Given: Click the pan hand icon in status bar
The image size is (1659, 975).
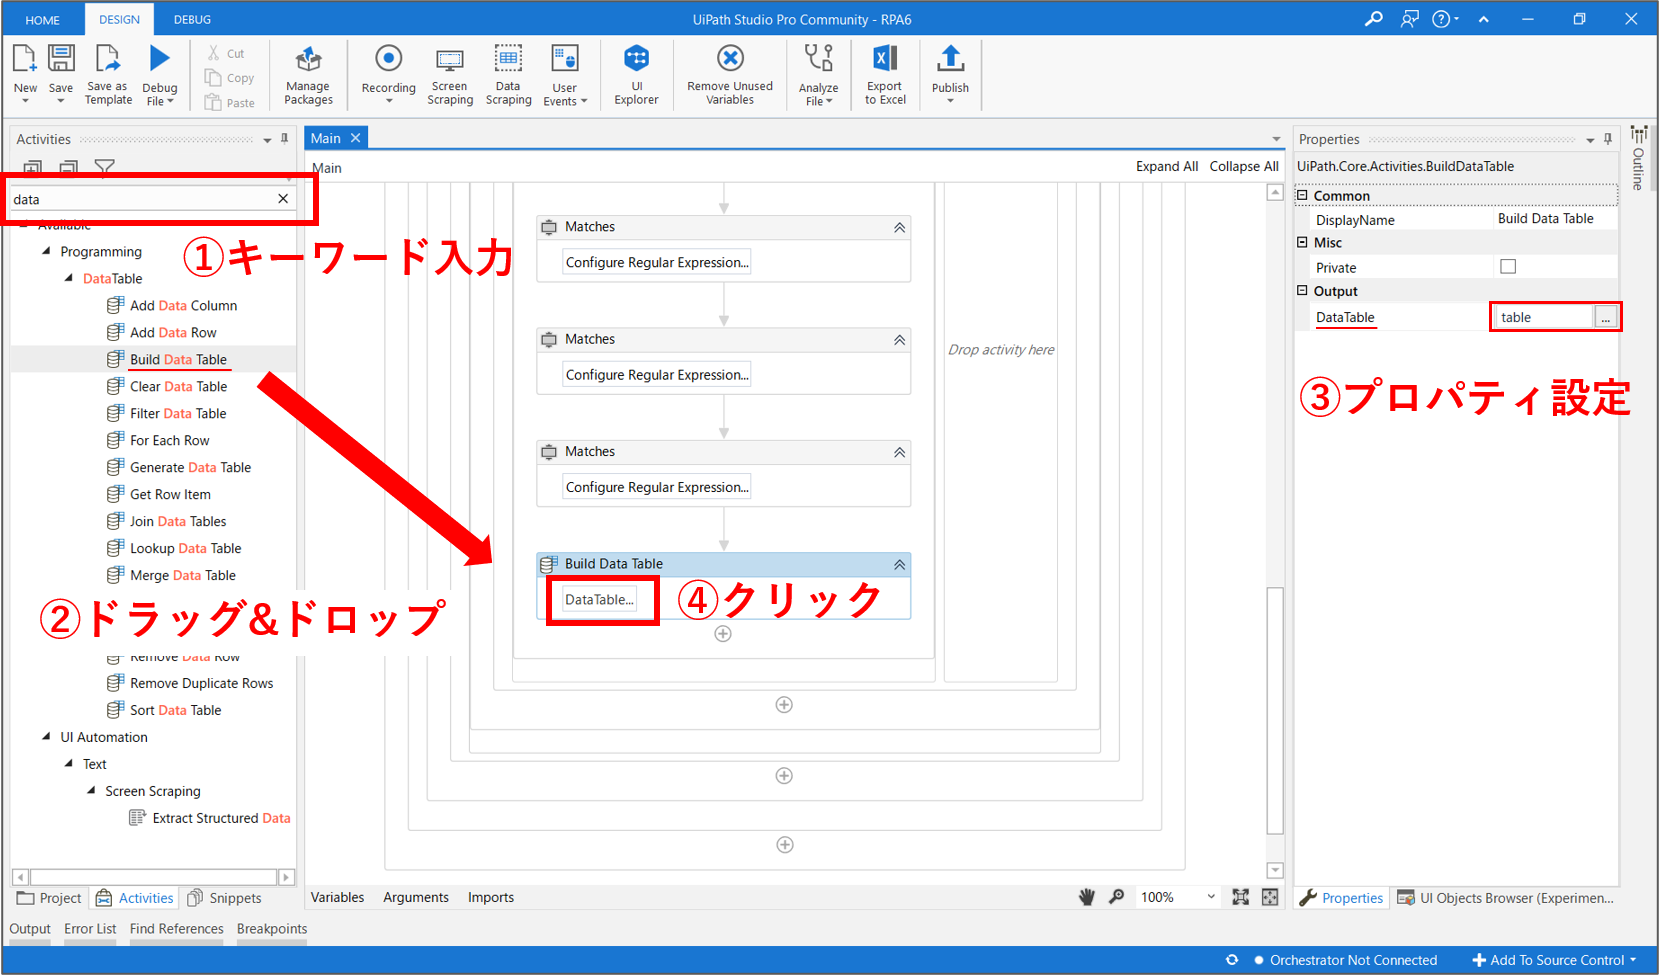Looking at the screenshot, I should click(x=1087, y=897).
